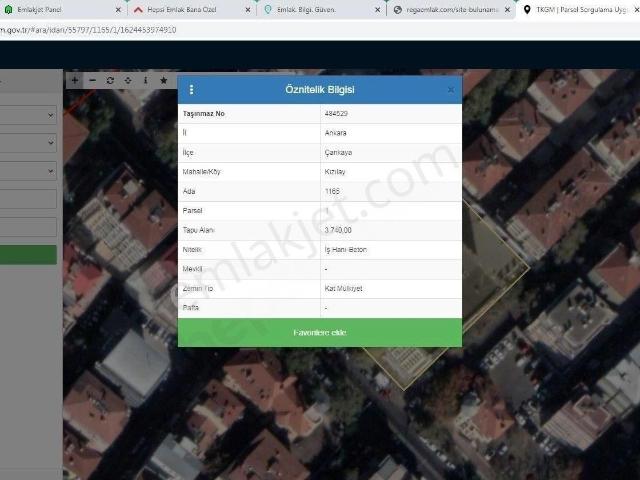Open the third dropdown in the left panel

[x=28, y=171]
